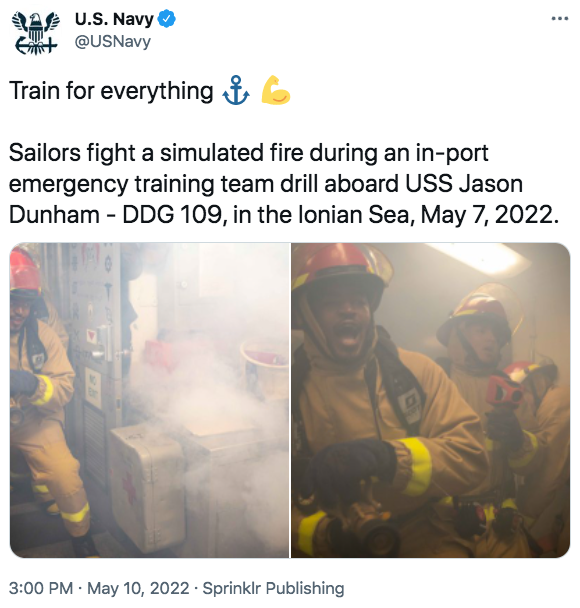The image size is (580, 608).
Task: Click the flexed bicep emoji
Action: coord(275,90)
